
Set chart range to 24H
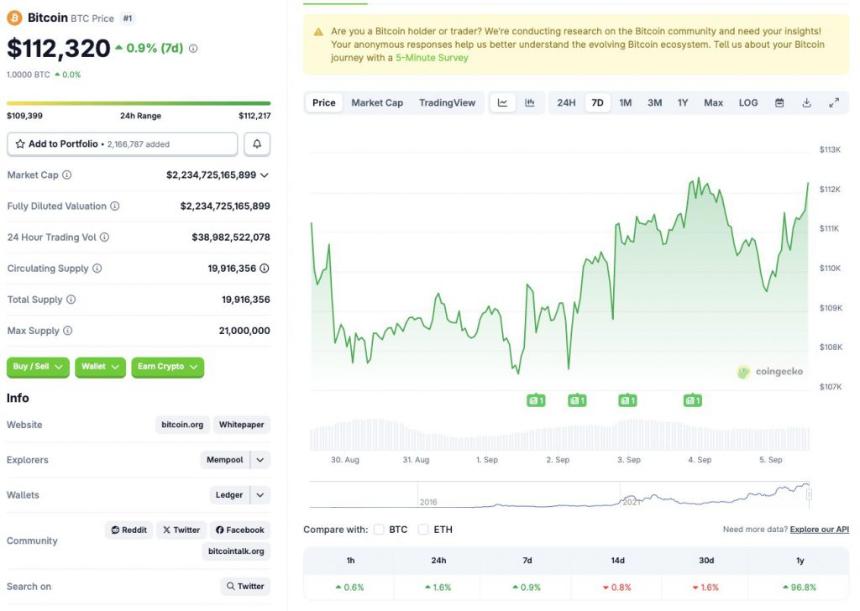[x=567, y=103]
